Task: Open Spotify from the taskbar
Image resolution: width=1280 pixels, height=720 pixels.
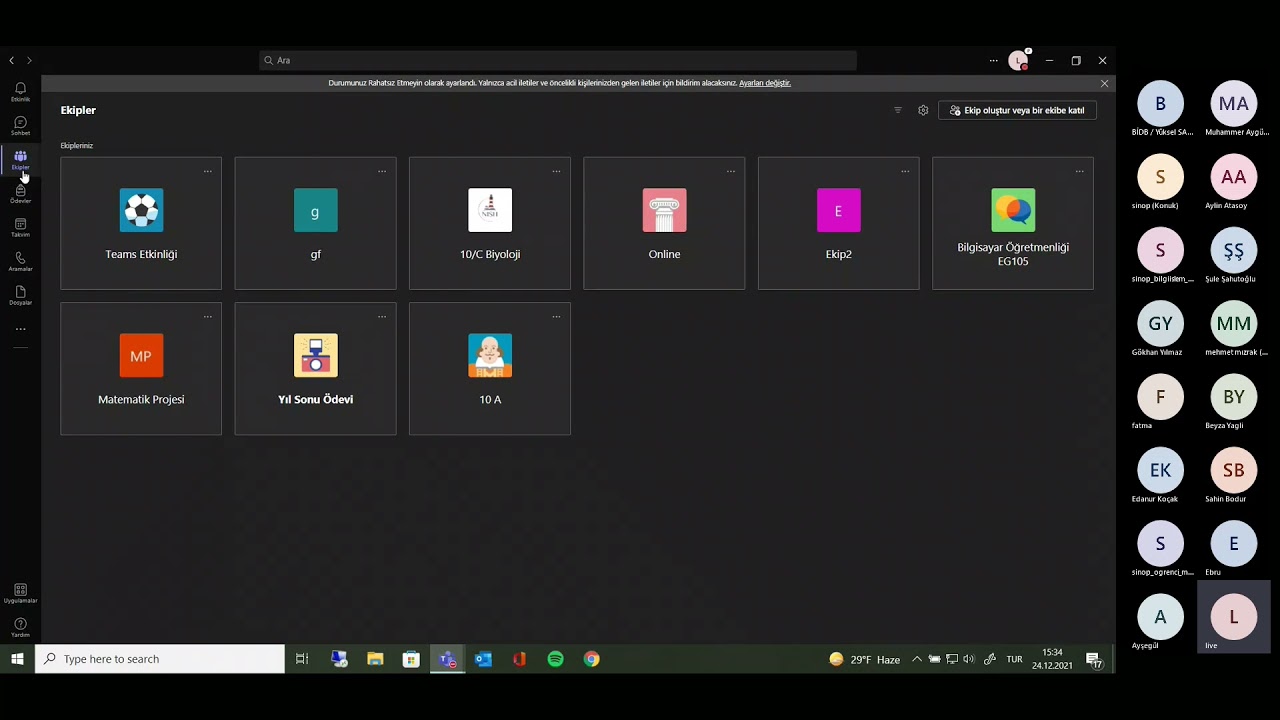Action: 555,659
